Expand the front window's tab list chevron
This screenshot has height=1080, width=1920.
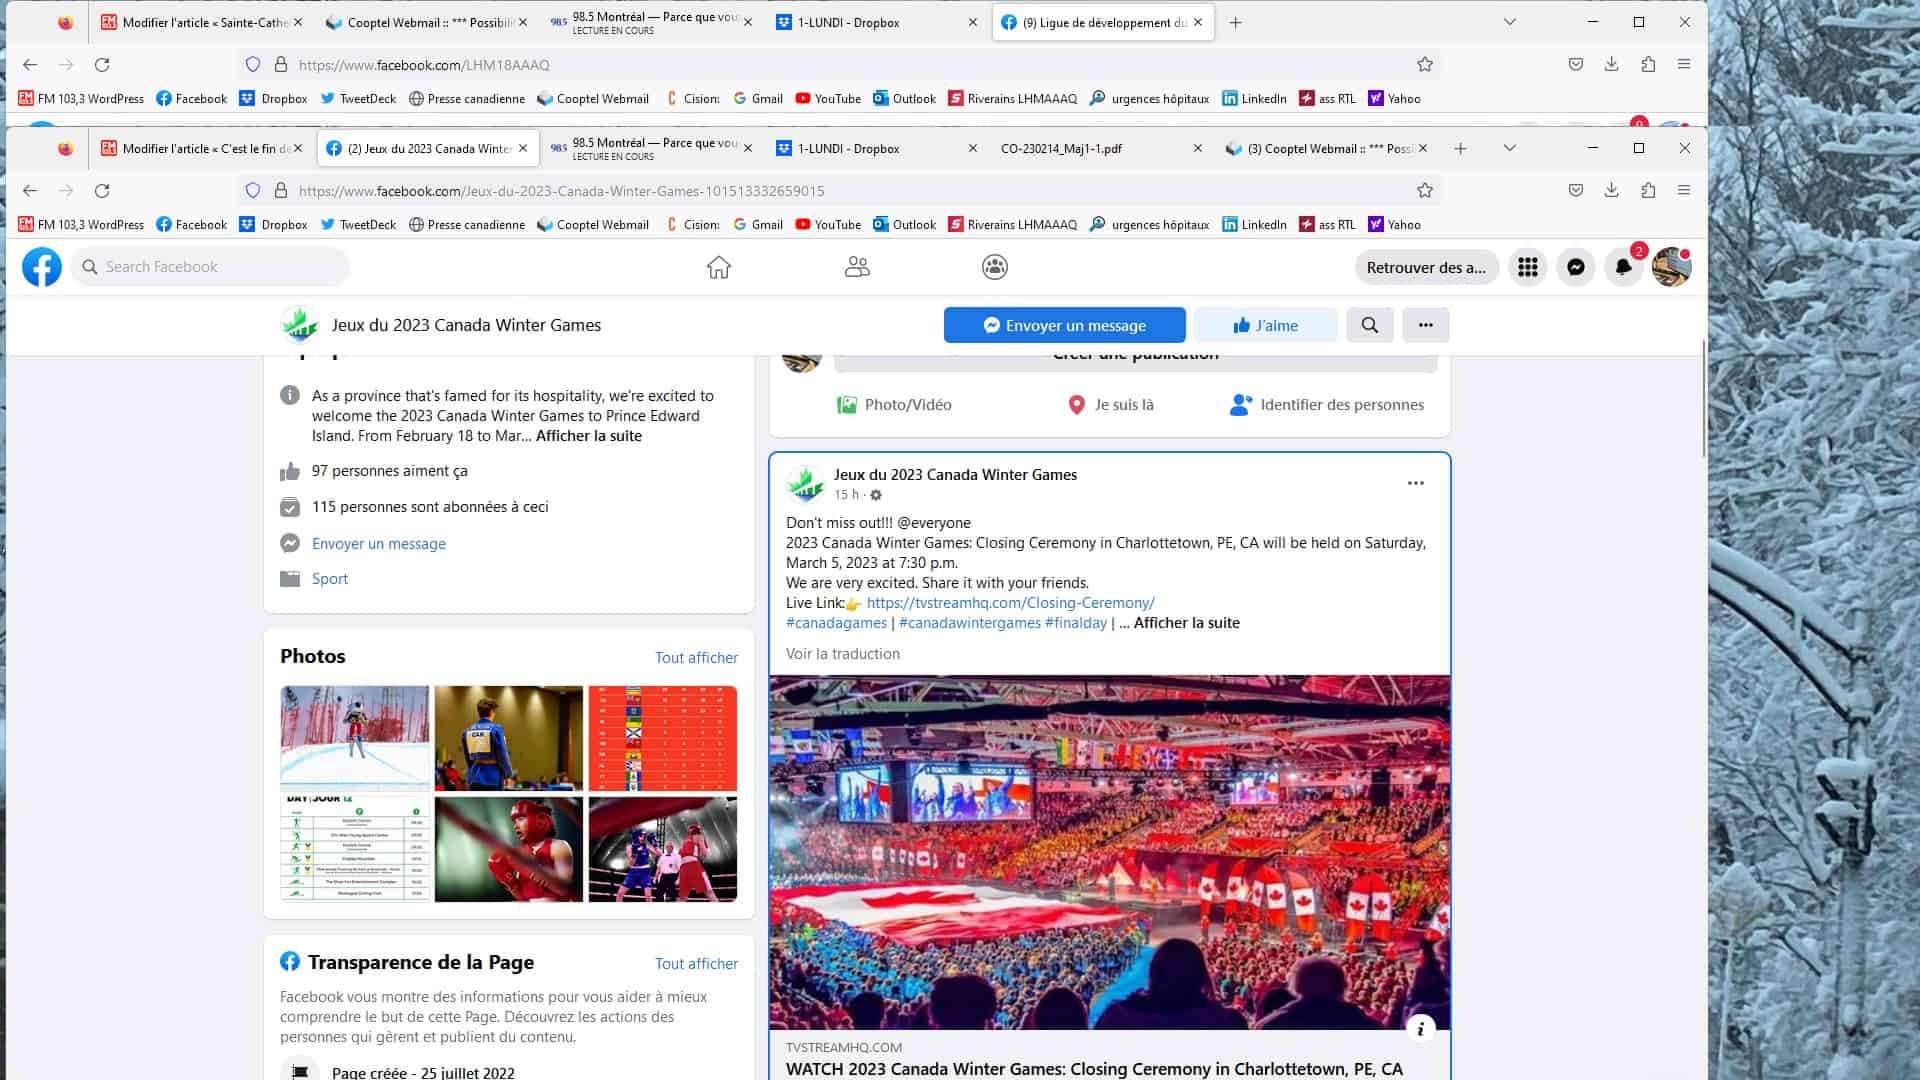(x=1509, y=148)
